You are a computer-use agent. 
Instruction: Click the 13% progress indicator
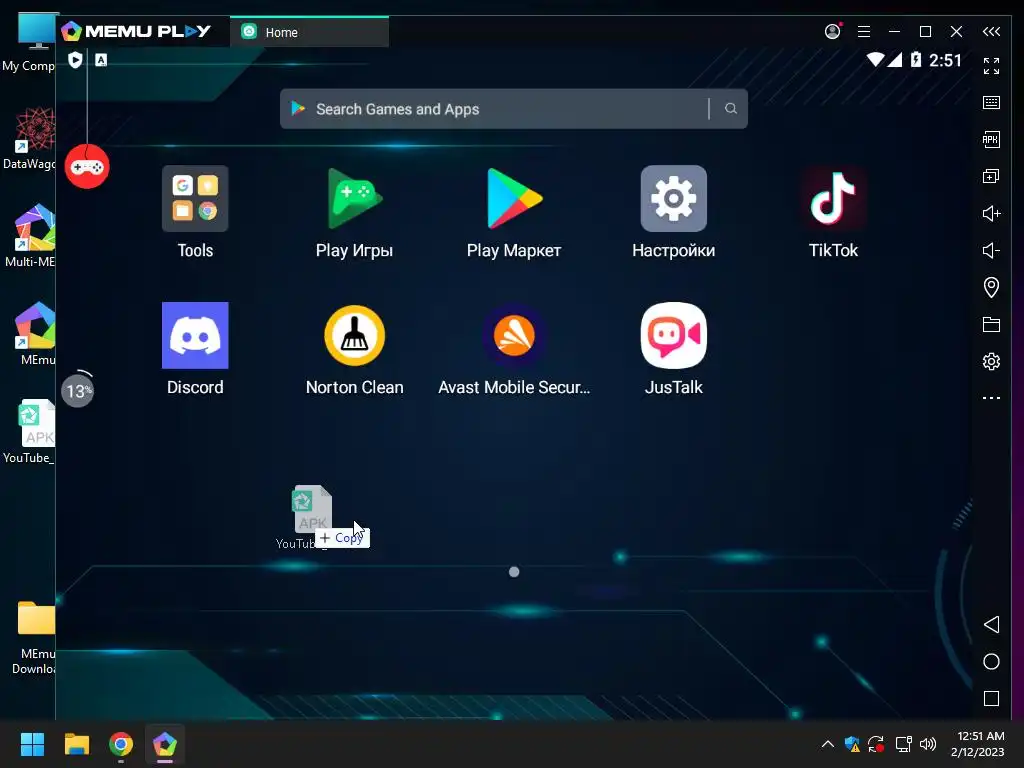tap(78, 390)
